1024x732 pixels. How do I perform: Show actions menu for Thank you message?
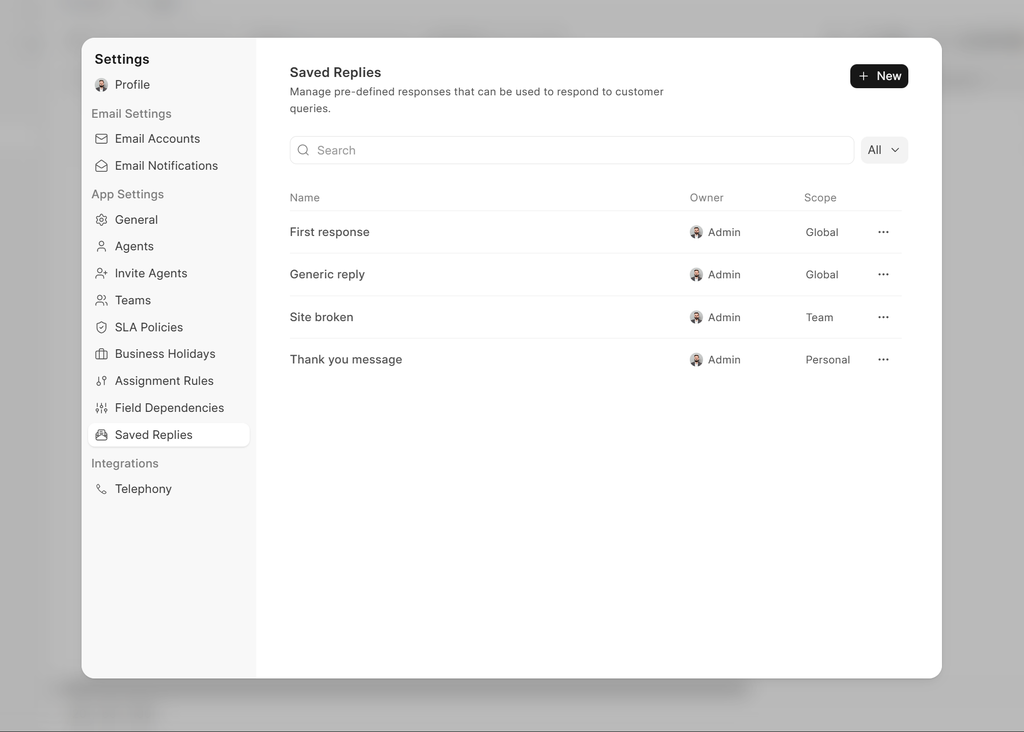[x=883, y=360]
